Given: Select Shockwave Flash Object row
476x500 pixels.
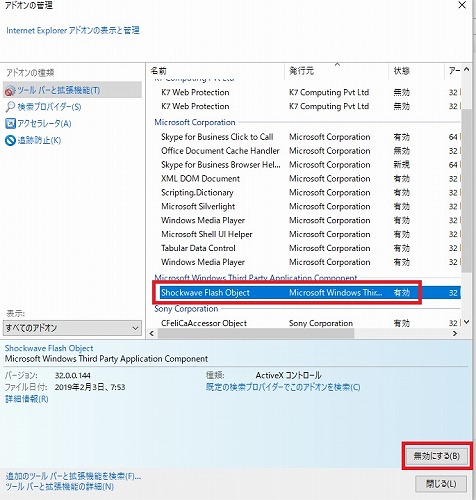Looking at the screenshot, I should 310,293.
